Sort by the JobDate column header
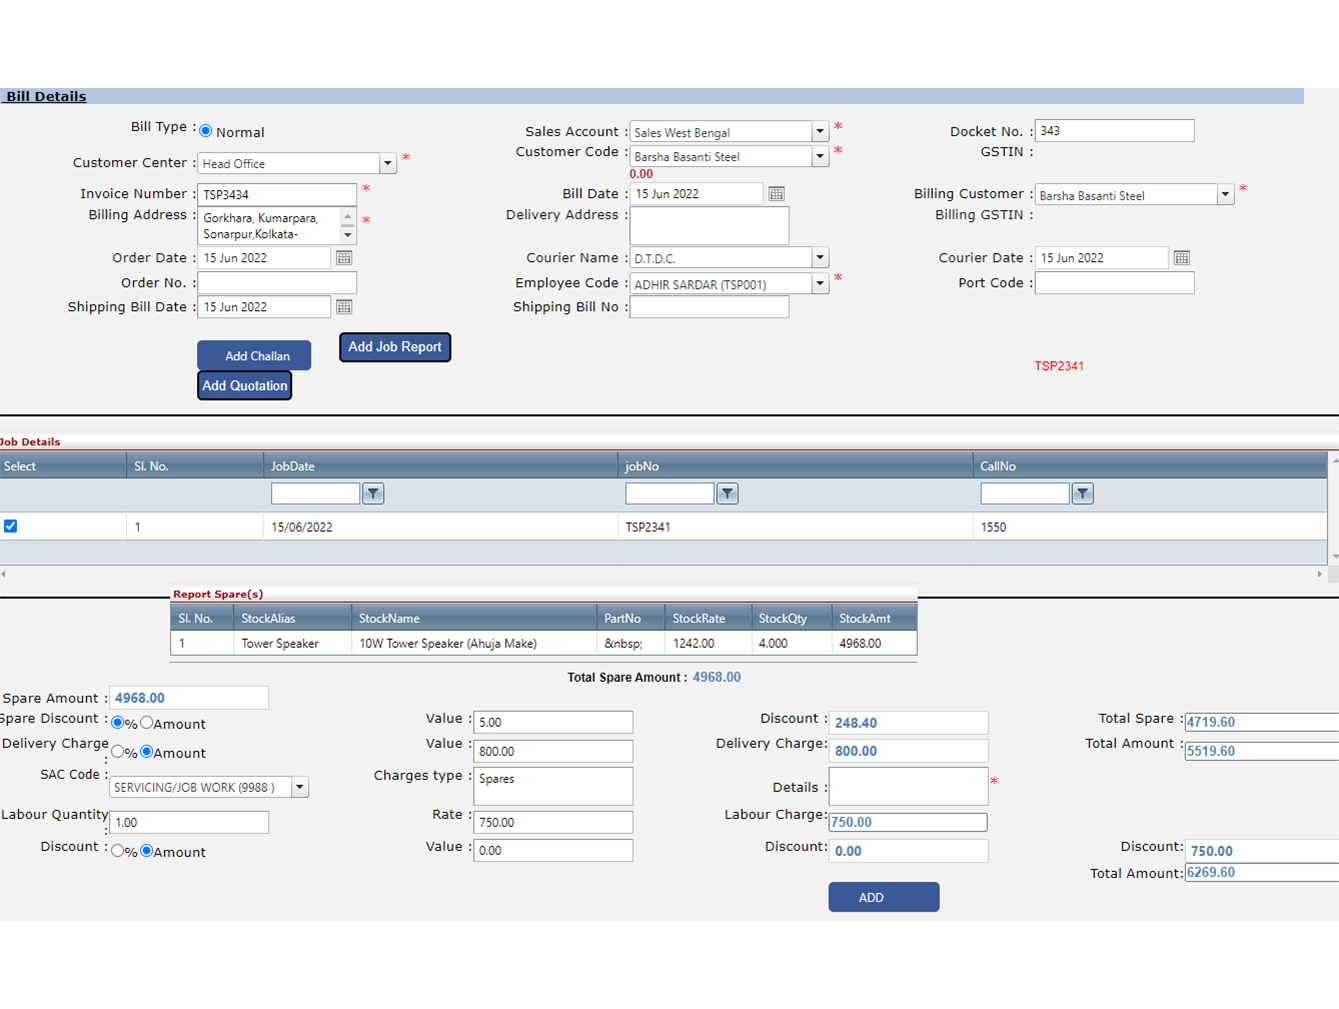The image size is (1339, 1009). pyautogui.click(x=440, y=466)
